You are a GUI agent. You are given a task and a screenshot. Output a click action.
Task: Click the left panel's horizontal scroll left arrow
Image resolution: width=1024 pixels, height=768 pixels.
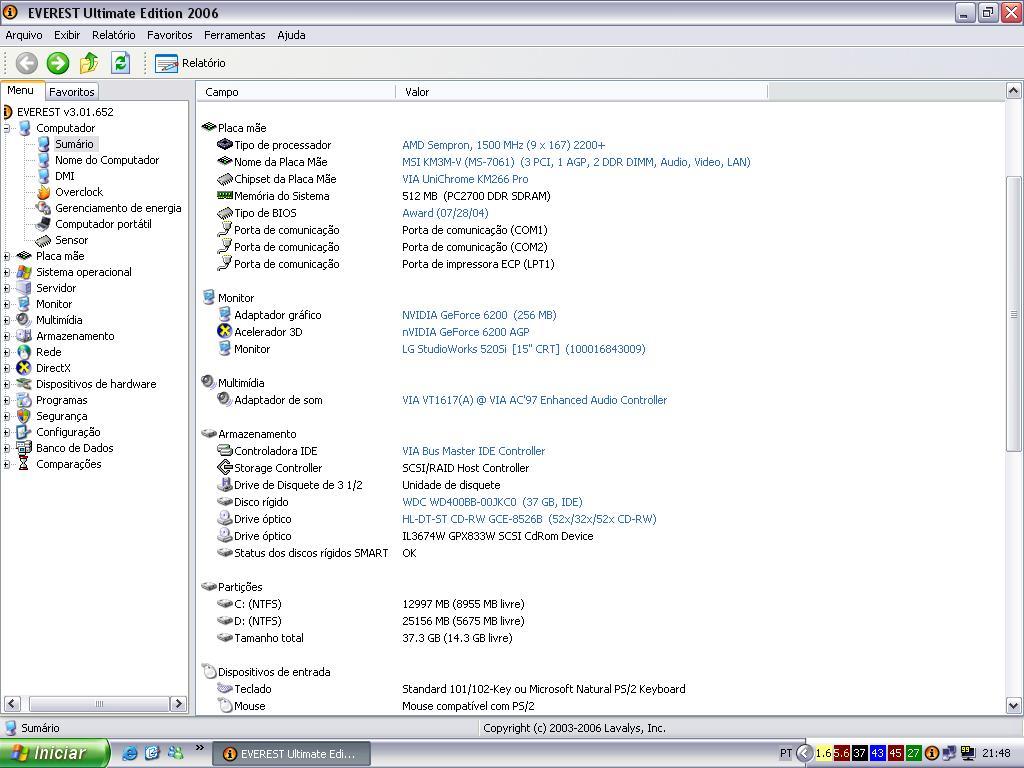(x=12, y=703)
